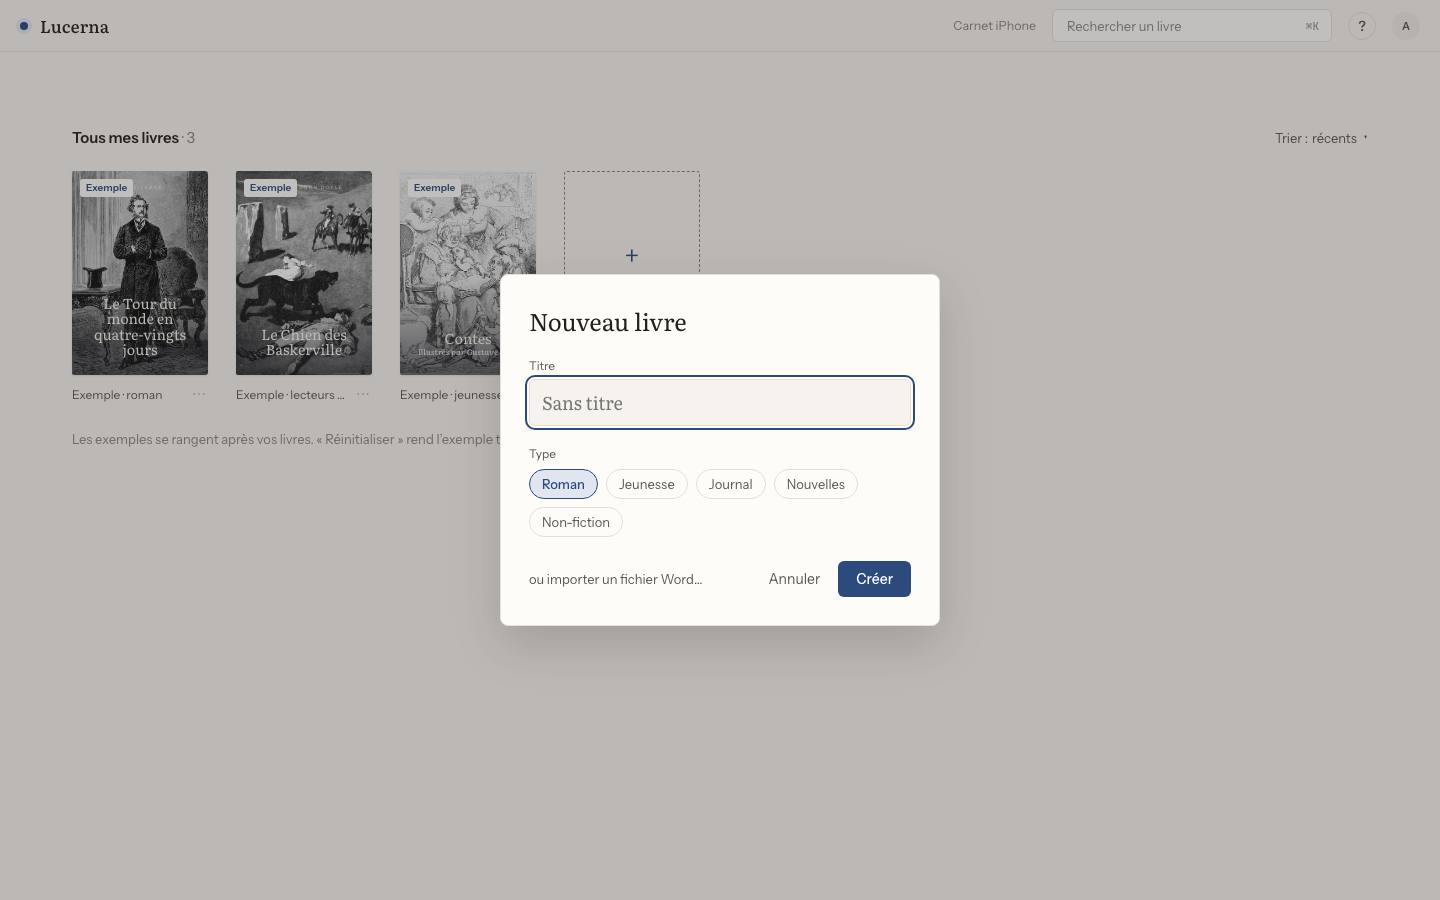
Task: Open the Trier : récents sort dropdown
Action: coord(1321,138)
